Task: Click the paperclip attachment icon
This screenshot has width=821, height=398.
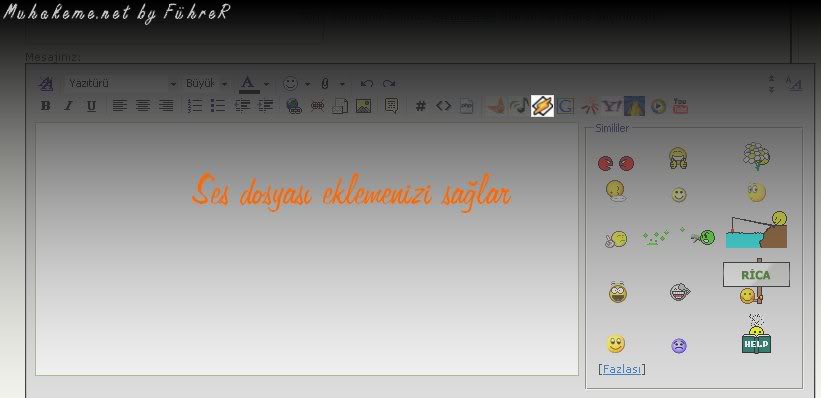Action: (x=325, y=83)
